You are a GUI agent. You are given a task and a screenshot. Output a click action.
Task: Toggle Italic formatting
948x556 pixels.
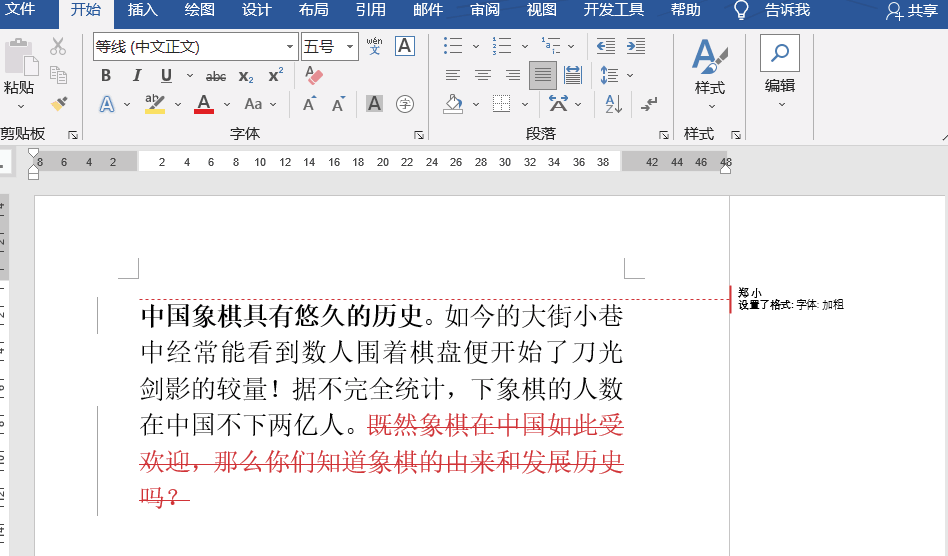click(136, 76)
